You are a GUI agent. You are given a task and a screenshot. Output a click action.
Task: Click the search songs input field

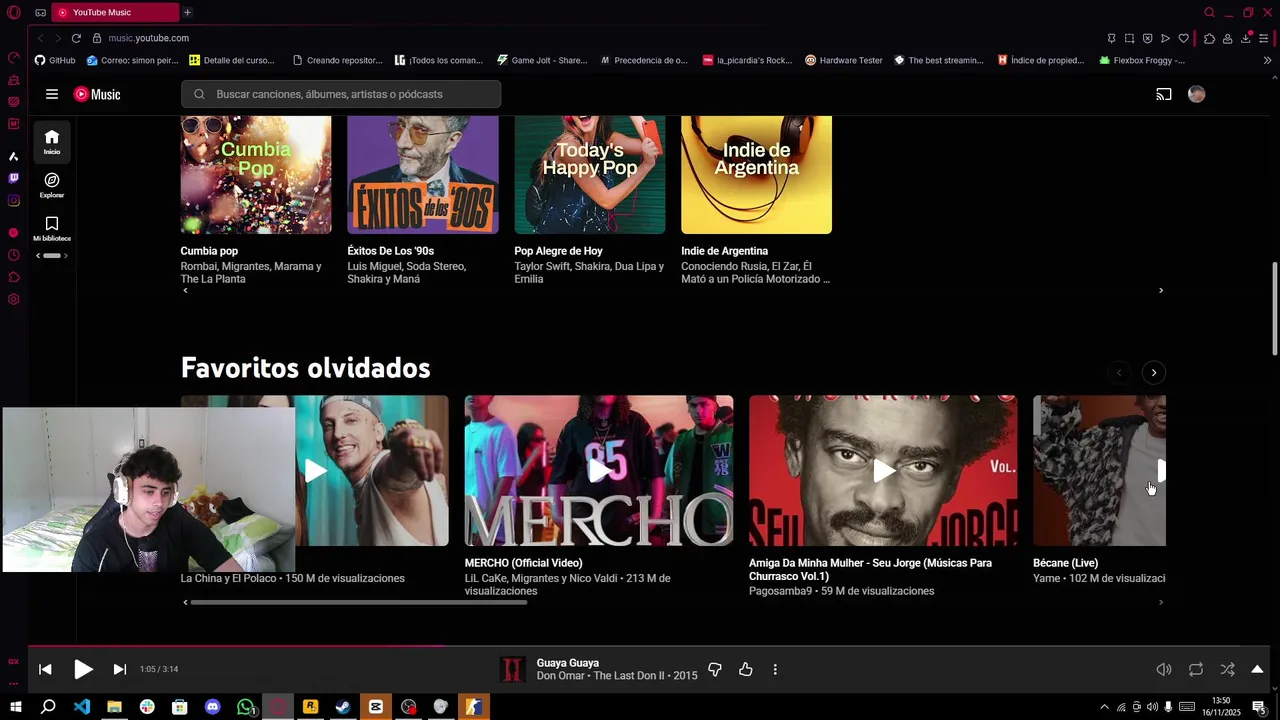pyautogui.click(x=341, y=94)
